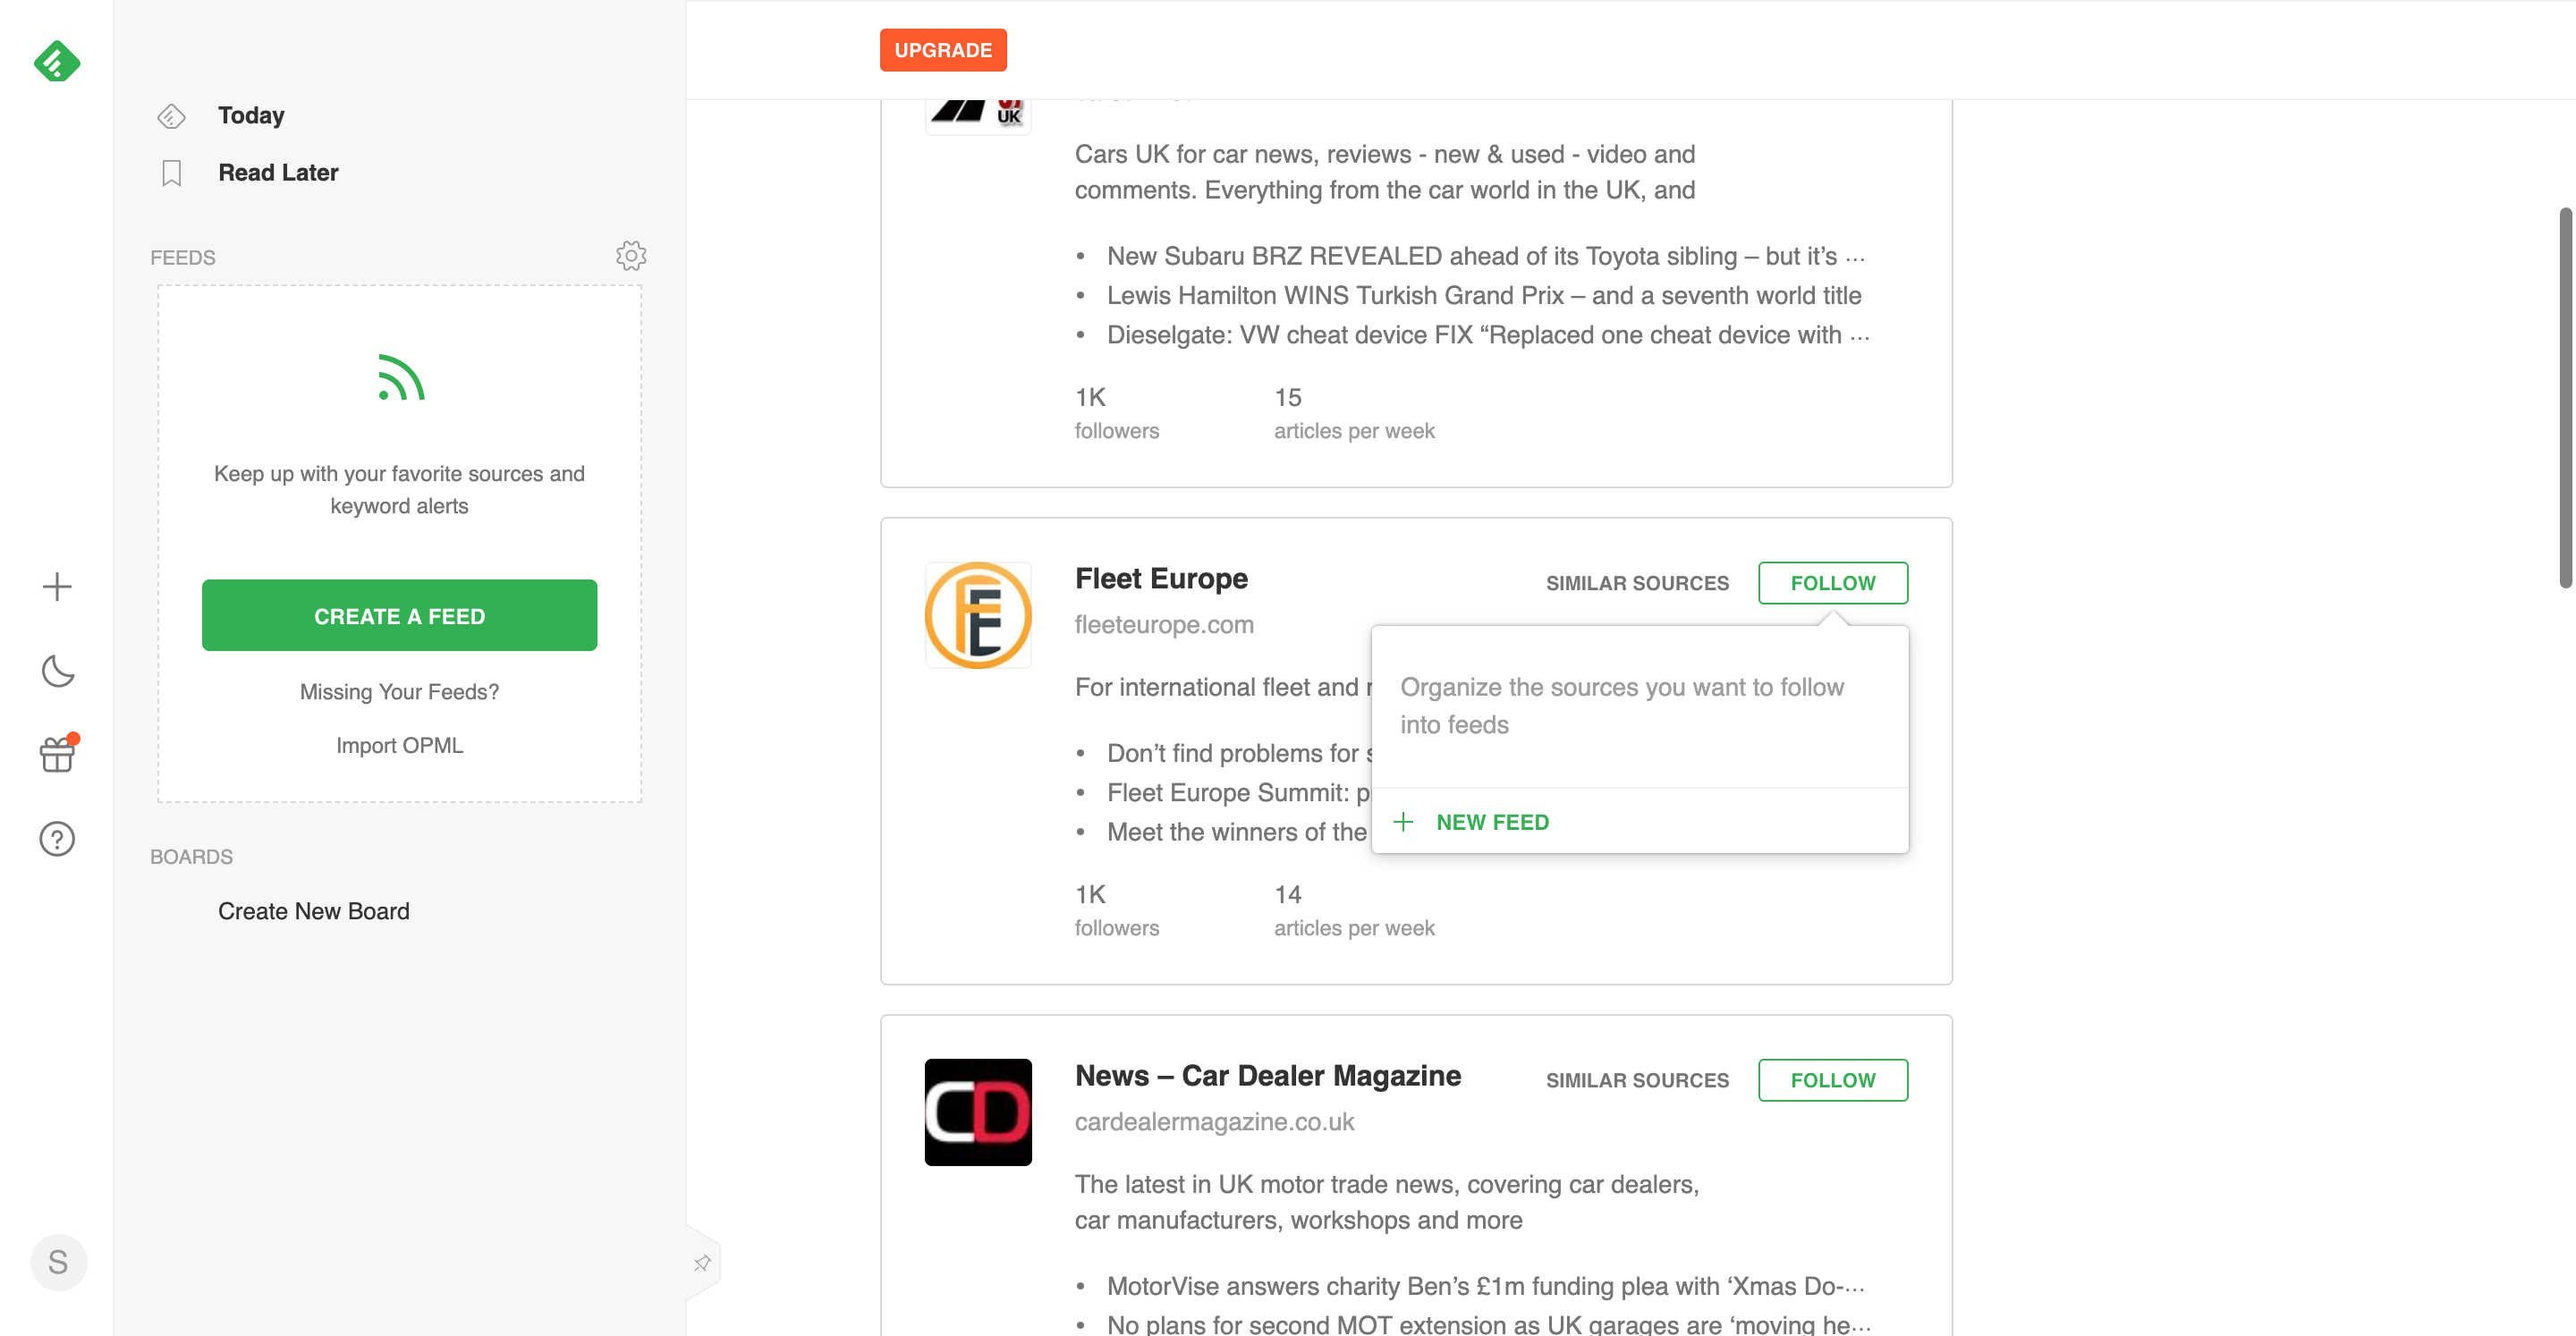Viewport: 2576px width, 1336px height.
Task: Click SIMILAR SOURCES for Fleet Europe
Action: point(1636,583)
